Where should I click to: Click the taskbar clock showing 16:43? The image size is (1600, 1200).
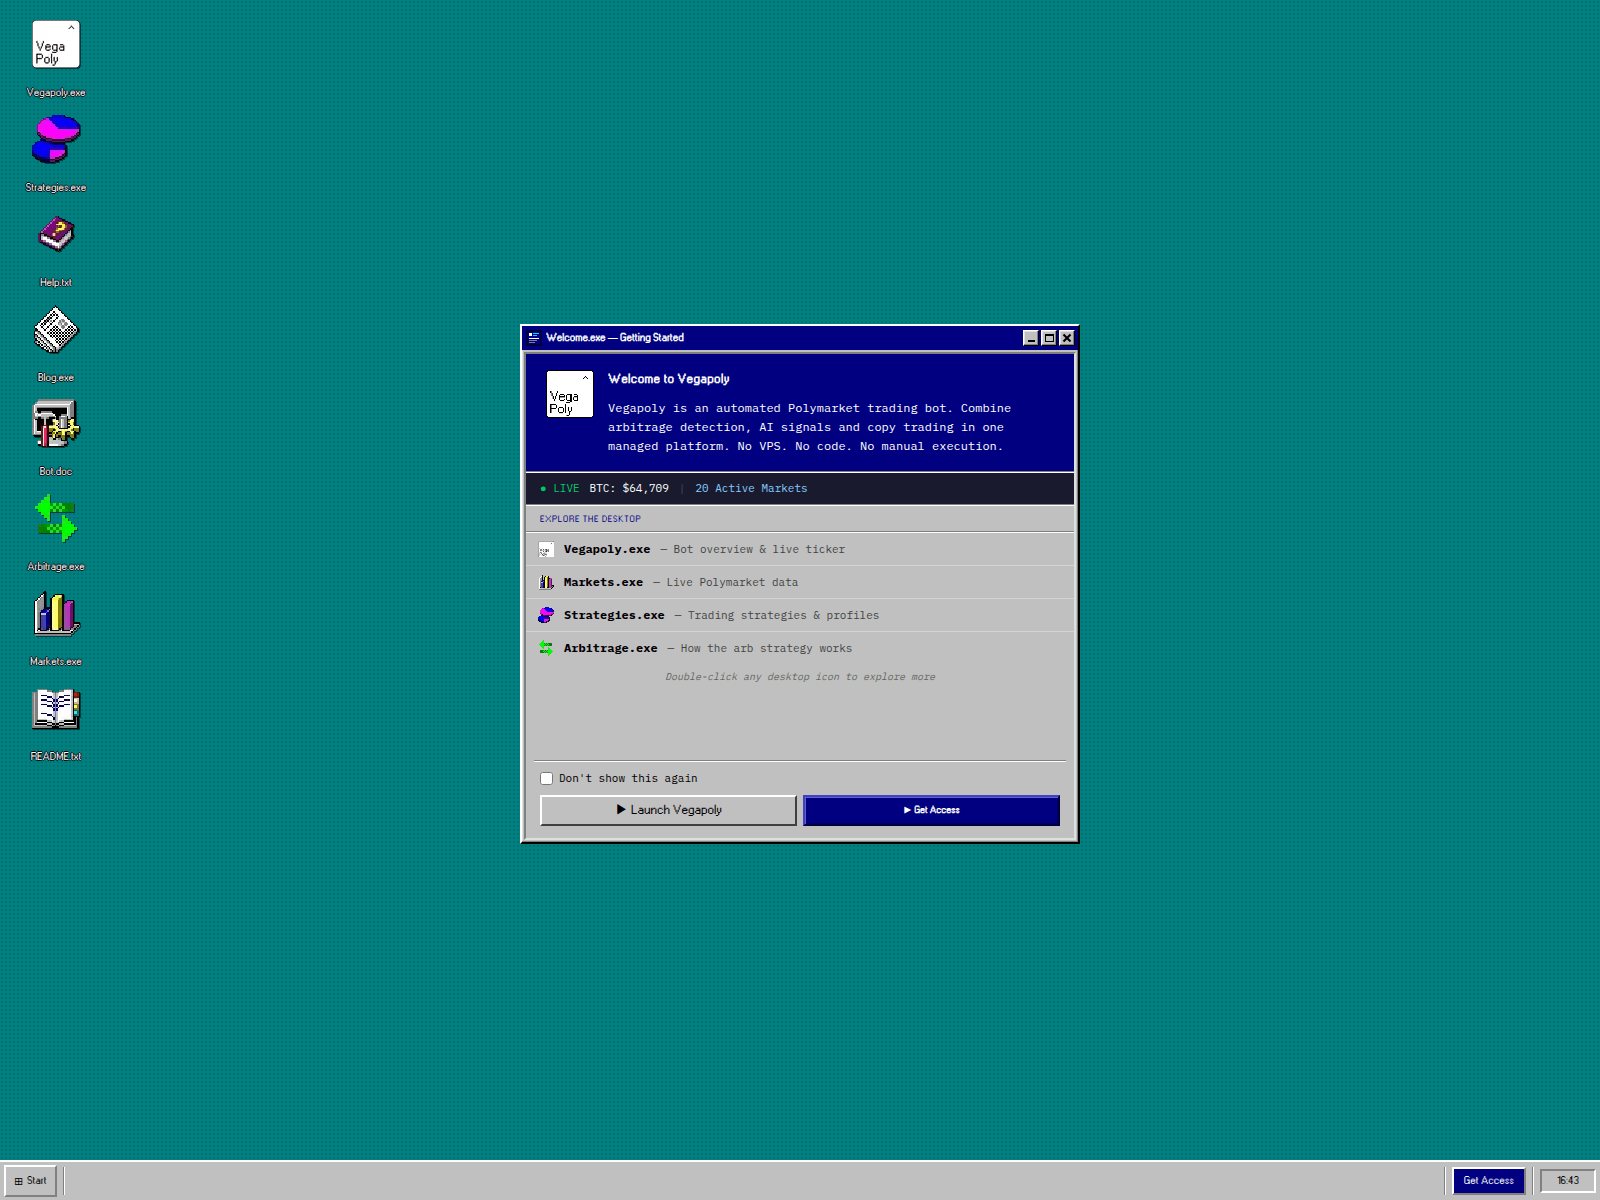1567,1181
